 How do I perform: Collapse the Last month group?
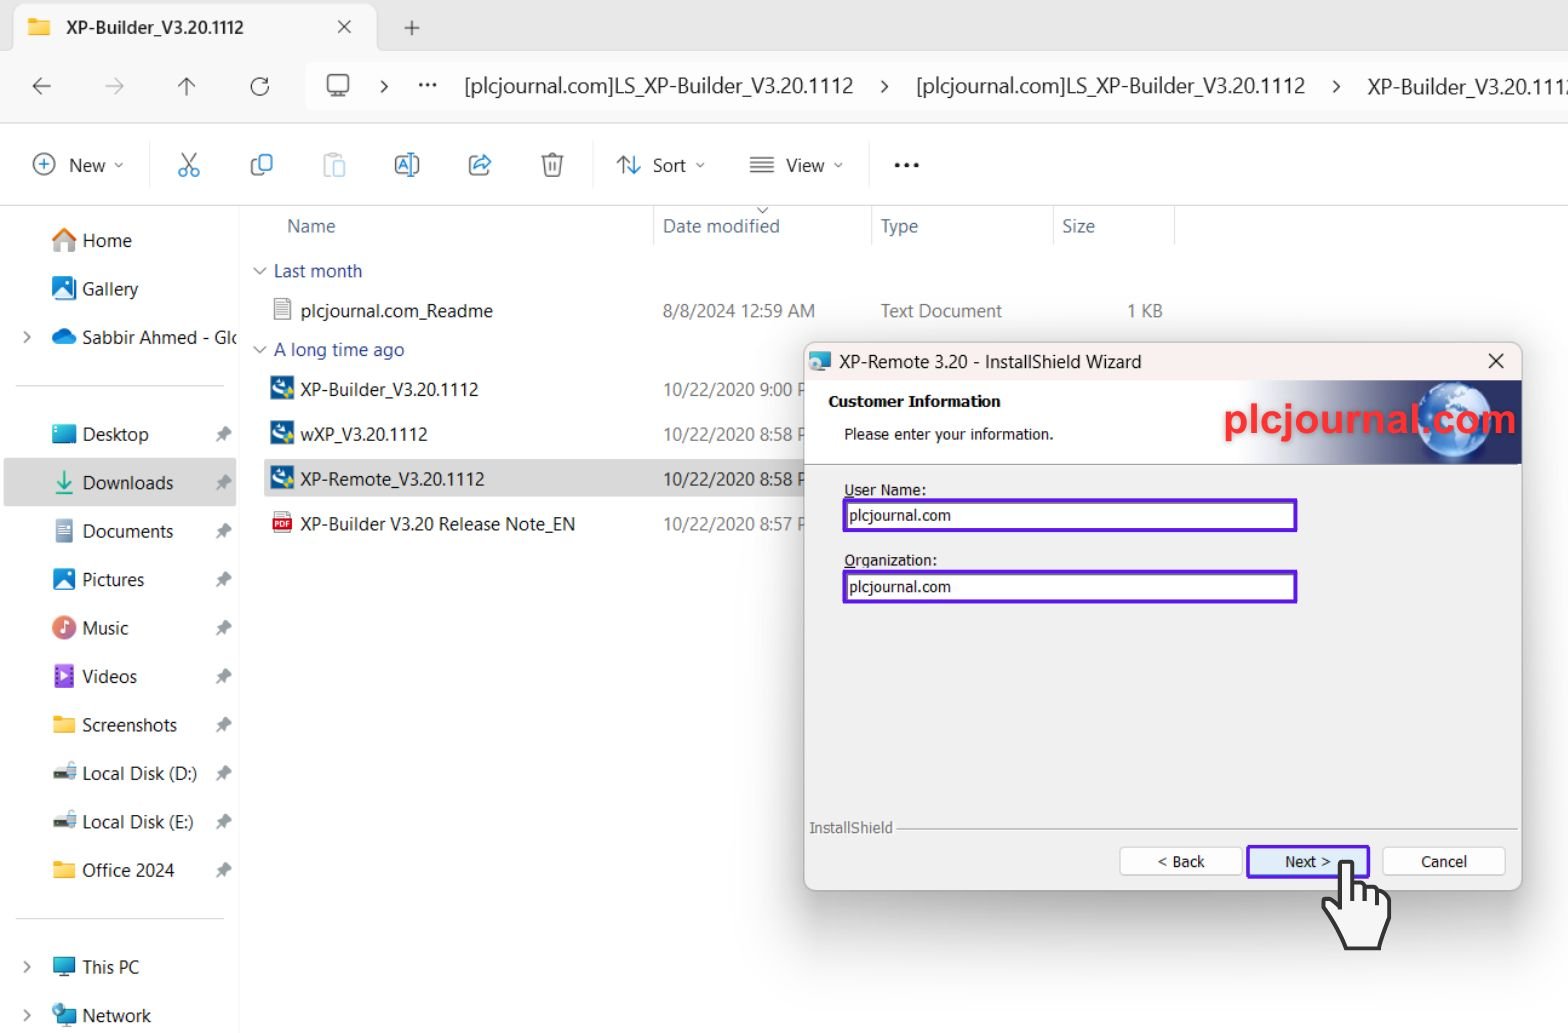click(260, 271)
